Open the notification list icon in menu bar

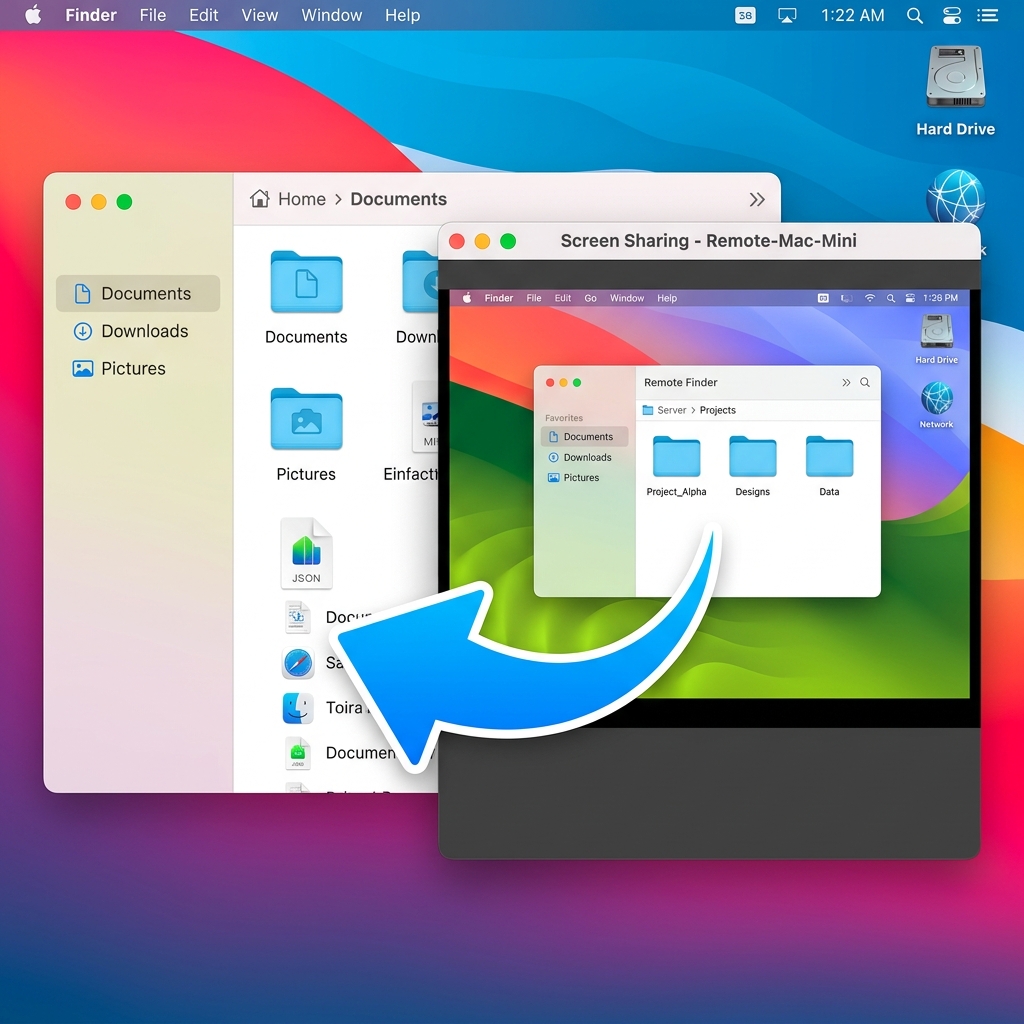point(987,15)
